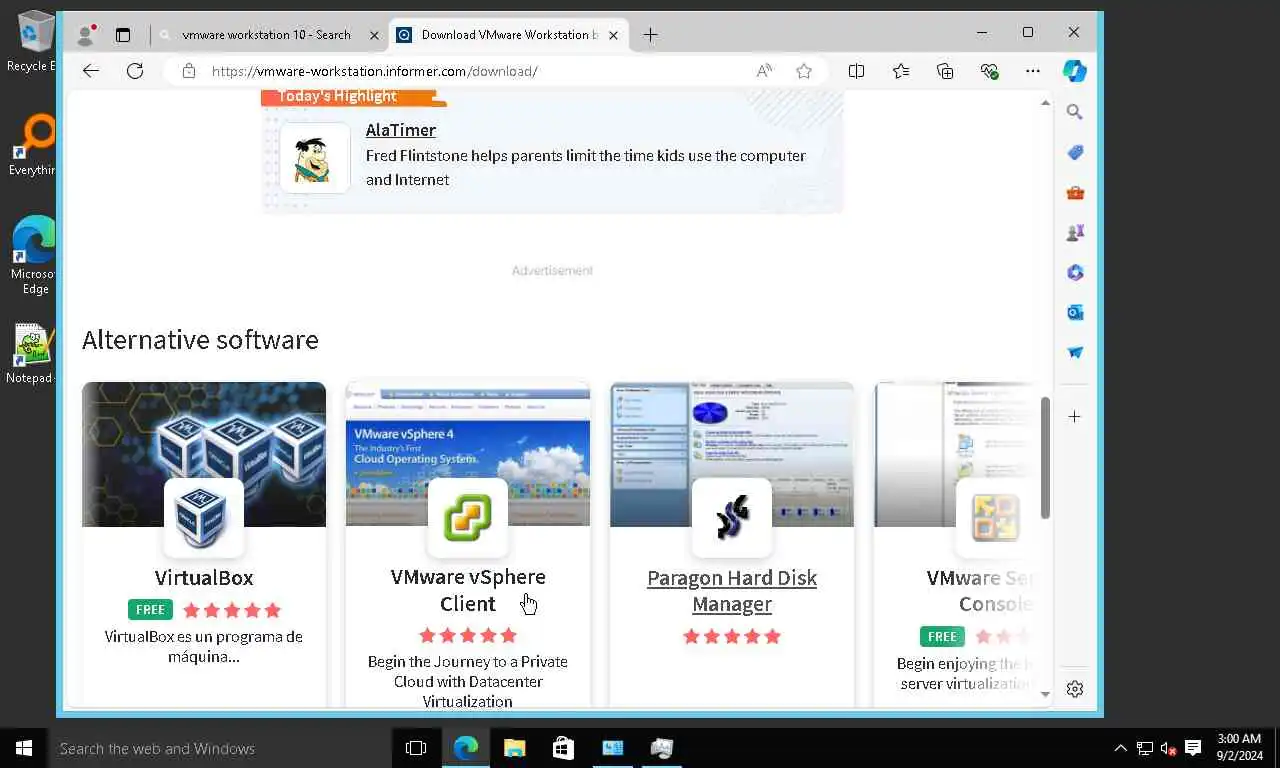
Task: Open the sidebar Tools briefcase icon
Action: click(1075, 192)
